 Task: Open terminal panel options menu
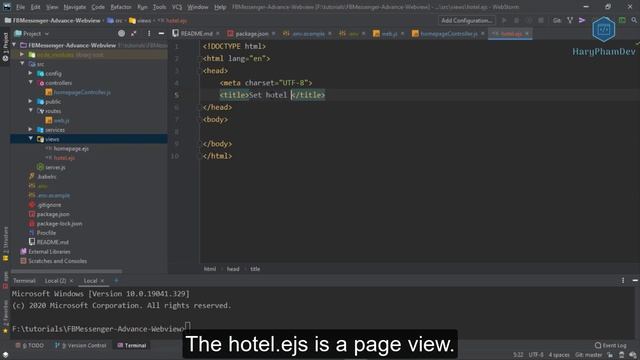click(x=623, y=280)
